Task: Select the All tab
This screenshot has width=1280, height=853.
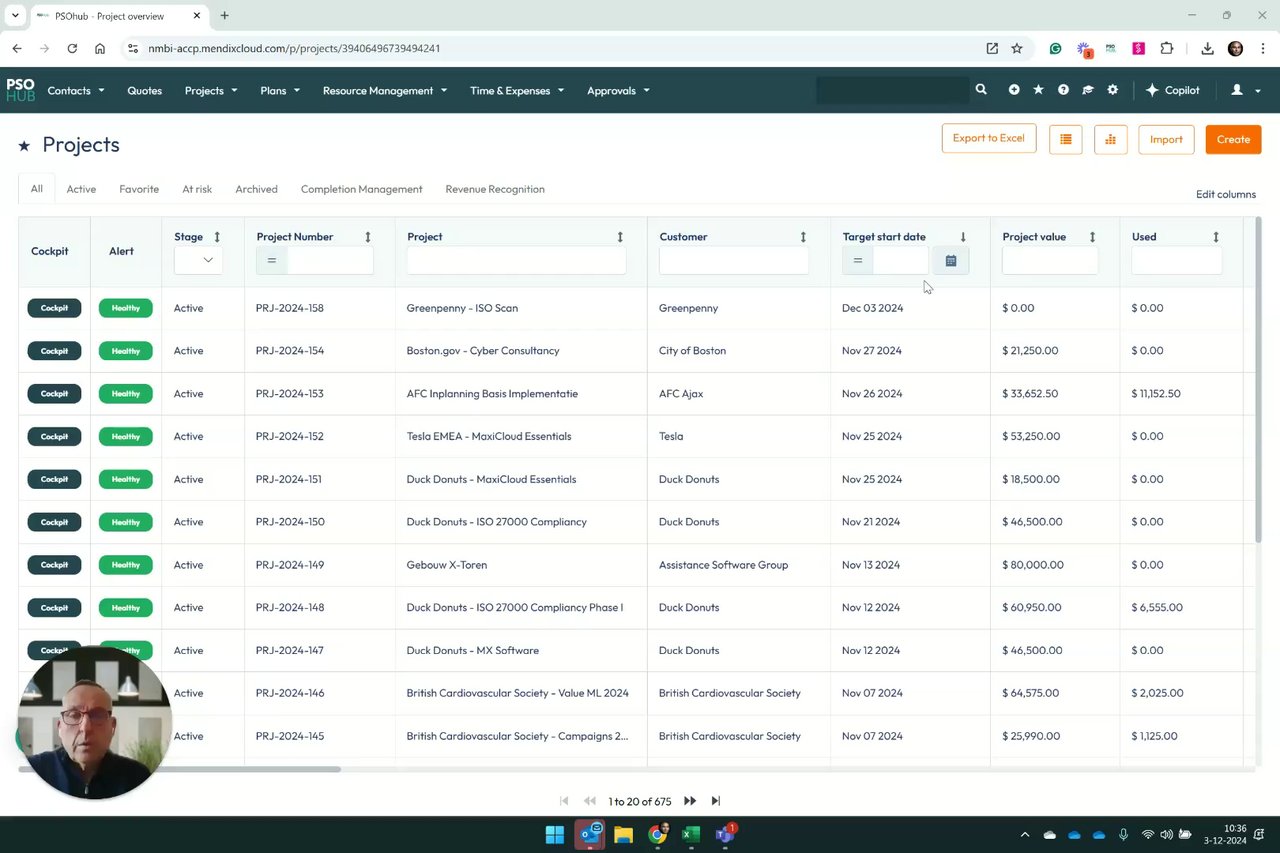Action: [x=37, y=189]
